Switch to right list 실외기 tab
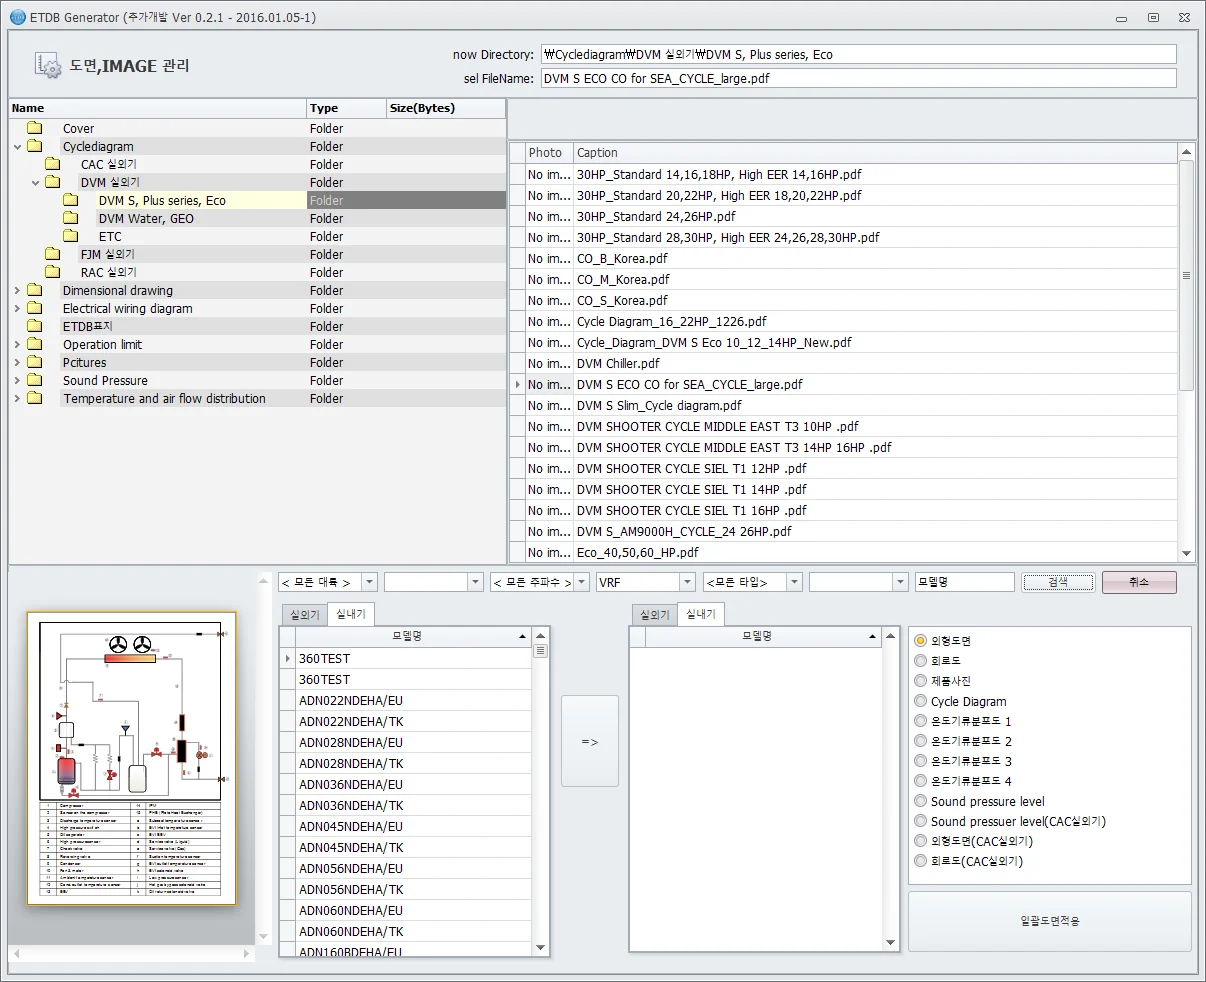1206x982 pixels. [654, 614]
